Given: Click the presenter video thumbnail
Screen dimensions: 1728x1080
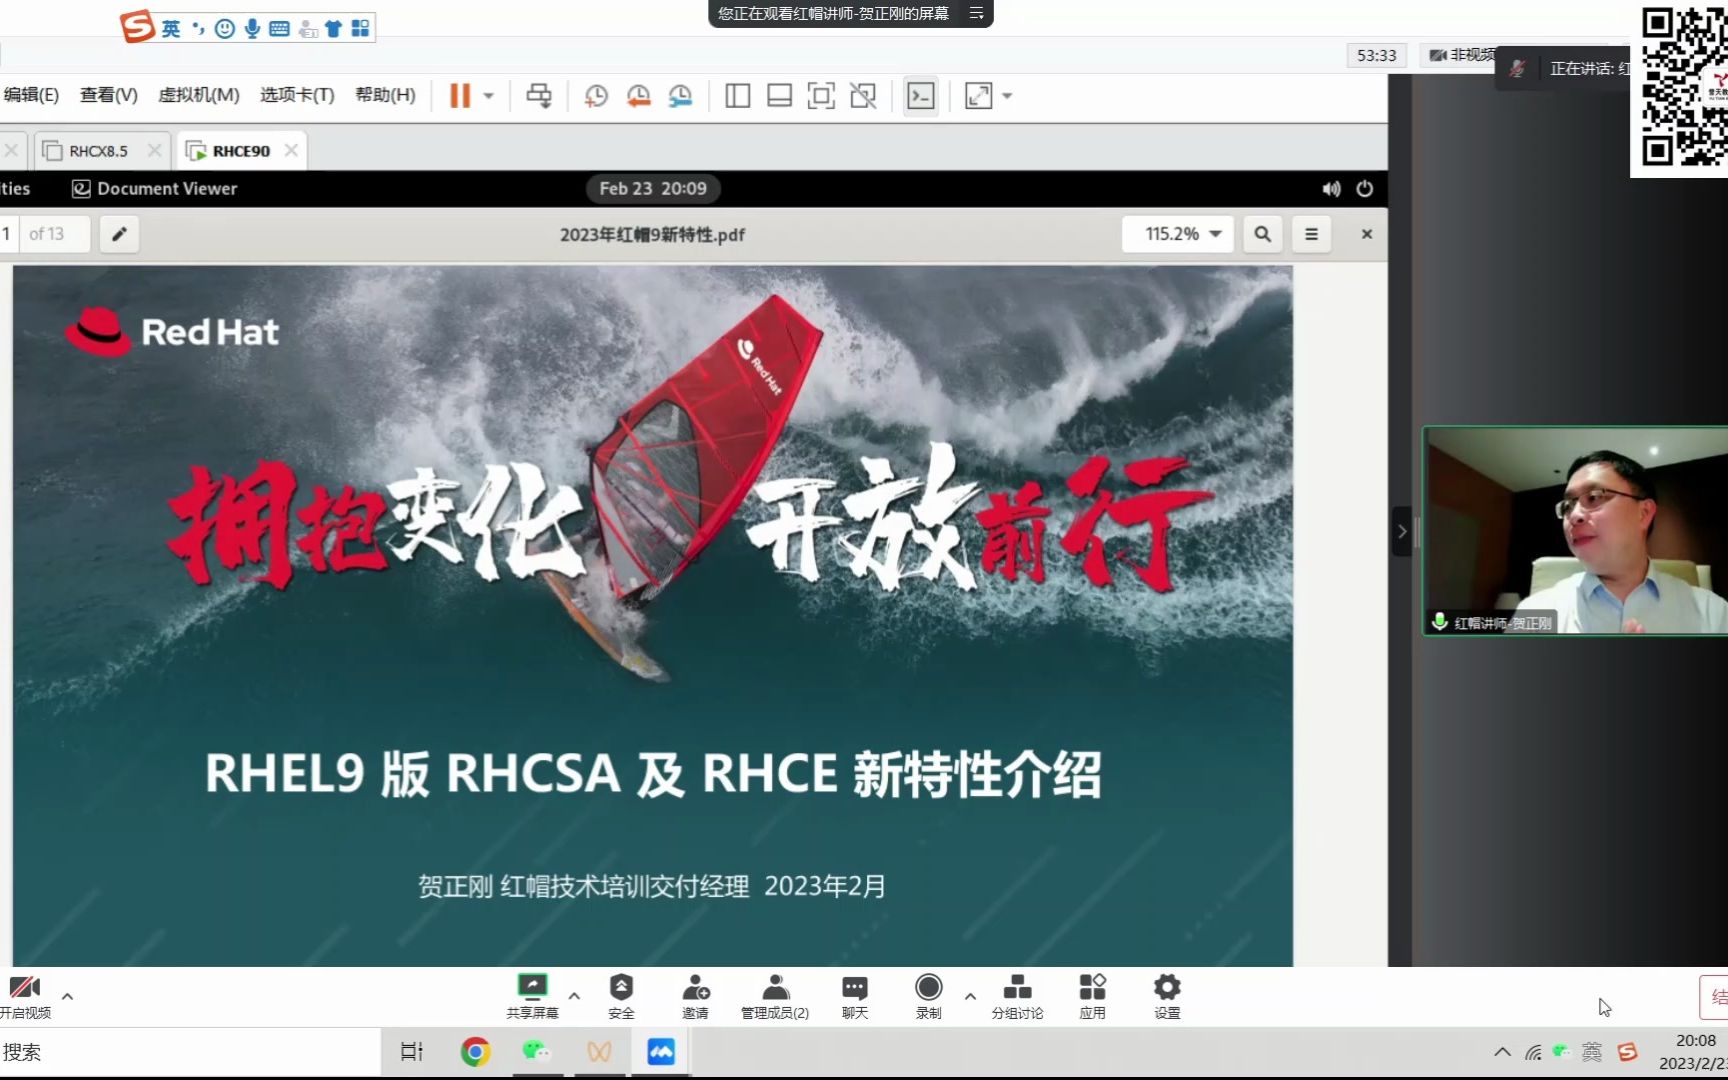Looking at the screenshot, I should [x=1576, y=531].
